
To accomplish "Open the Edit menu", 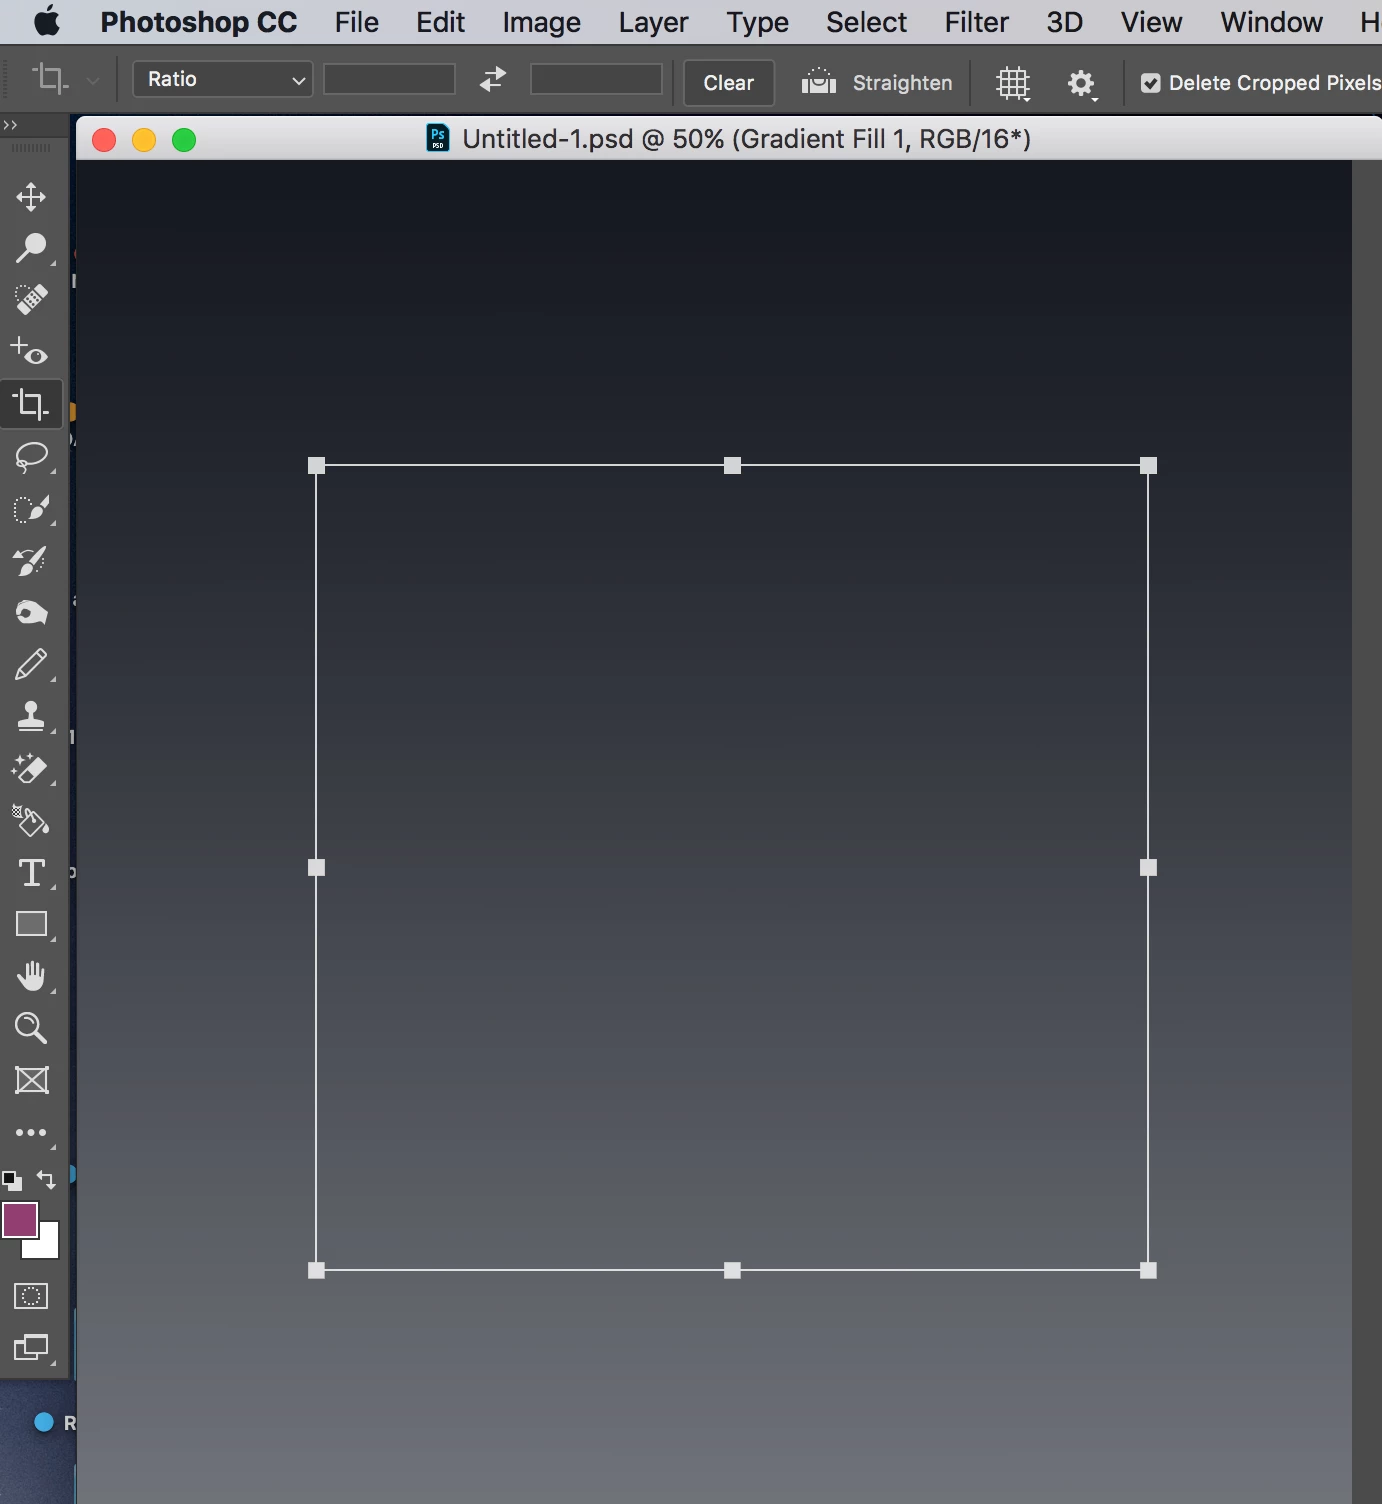I will [x=441, y=22].
